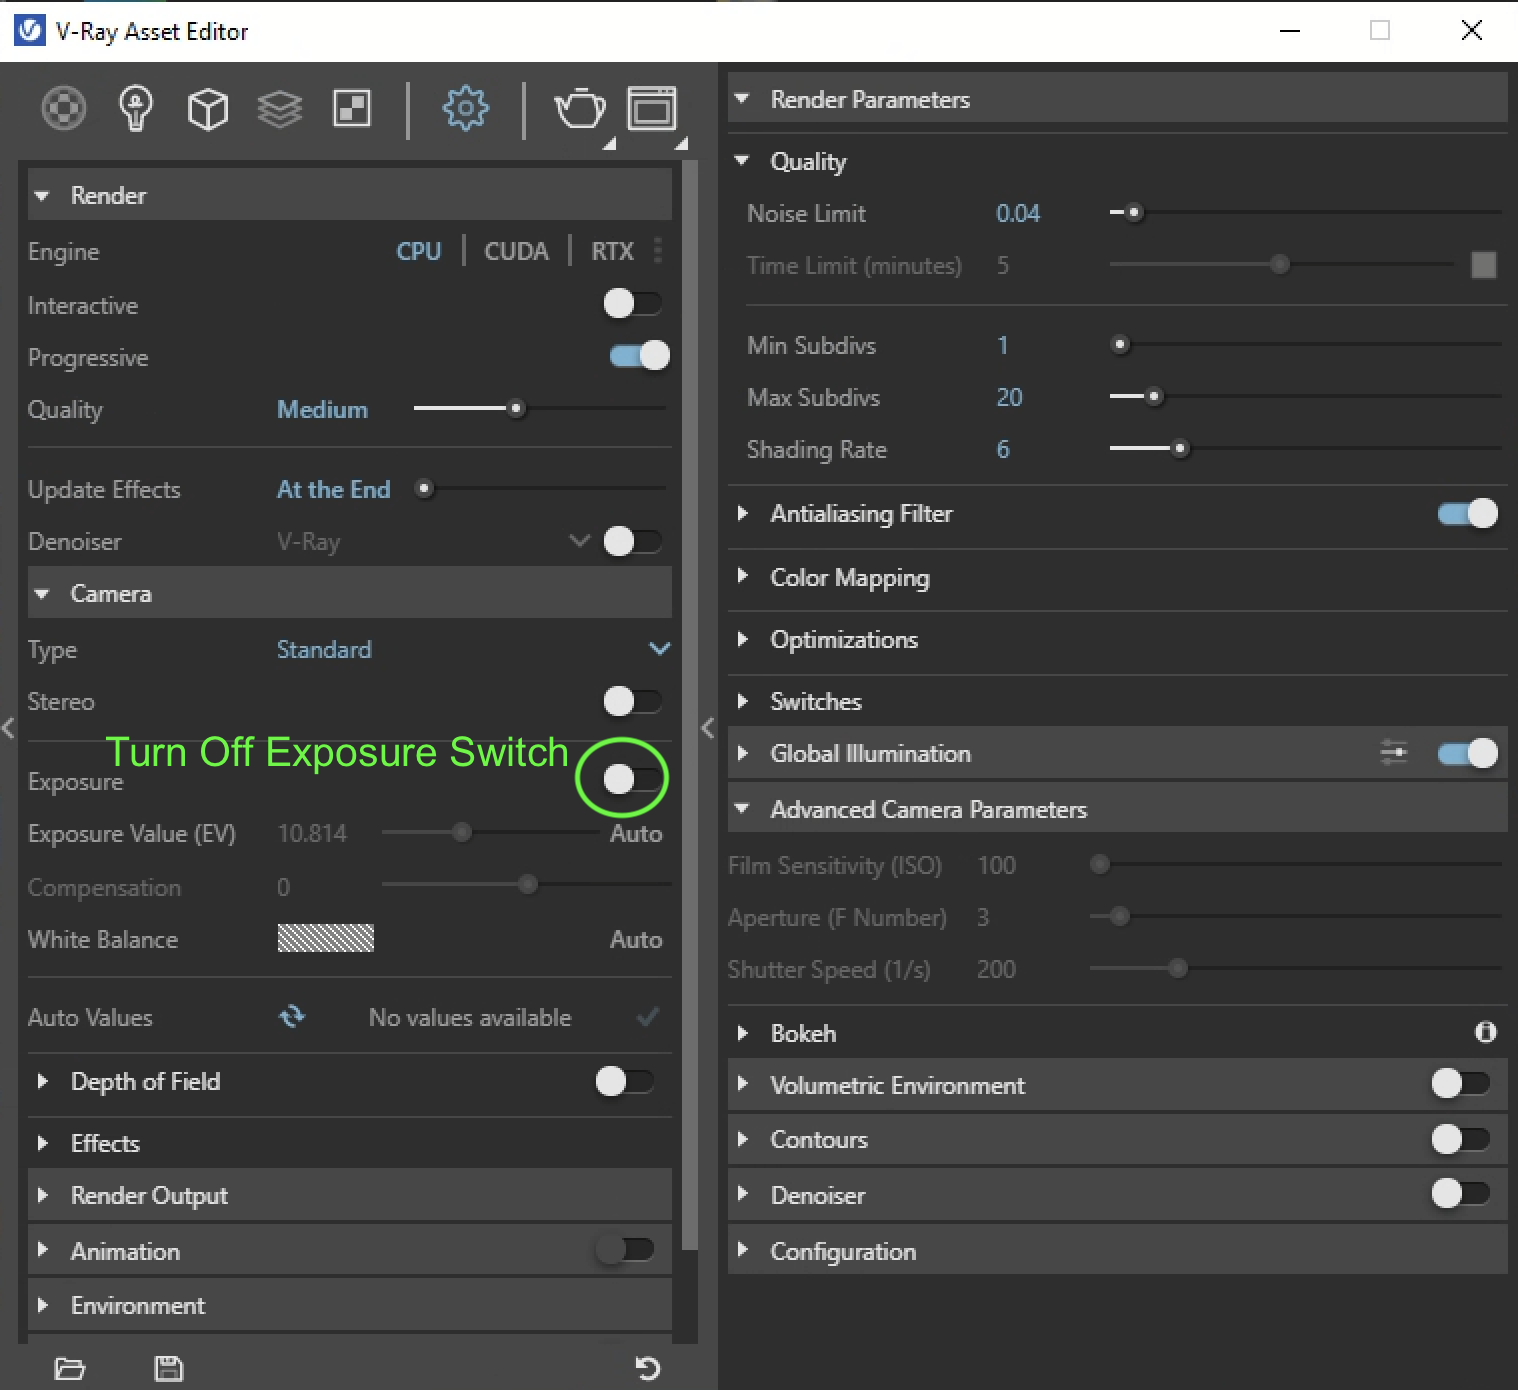The height and width of the screenshot is (1390, 1518).
Task: Open the Settings gear icon
Action: [465, 108]
